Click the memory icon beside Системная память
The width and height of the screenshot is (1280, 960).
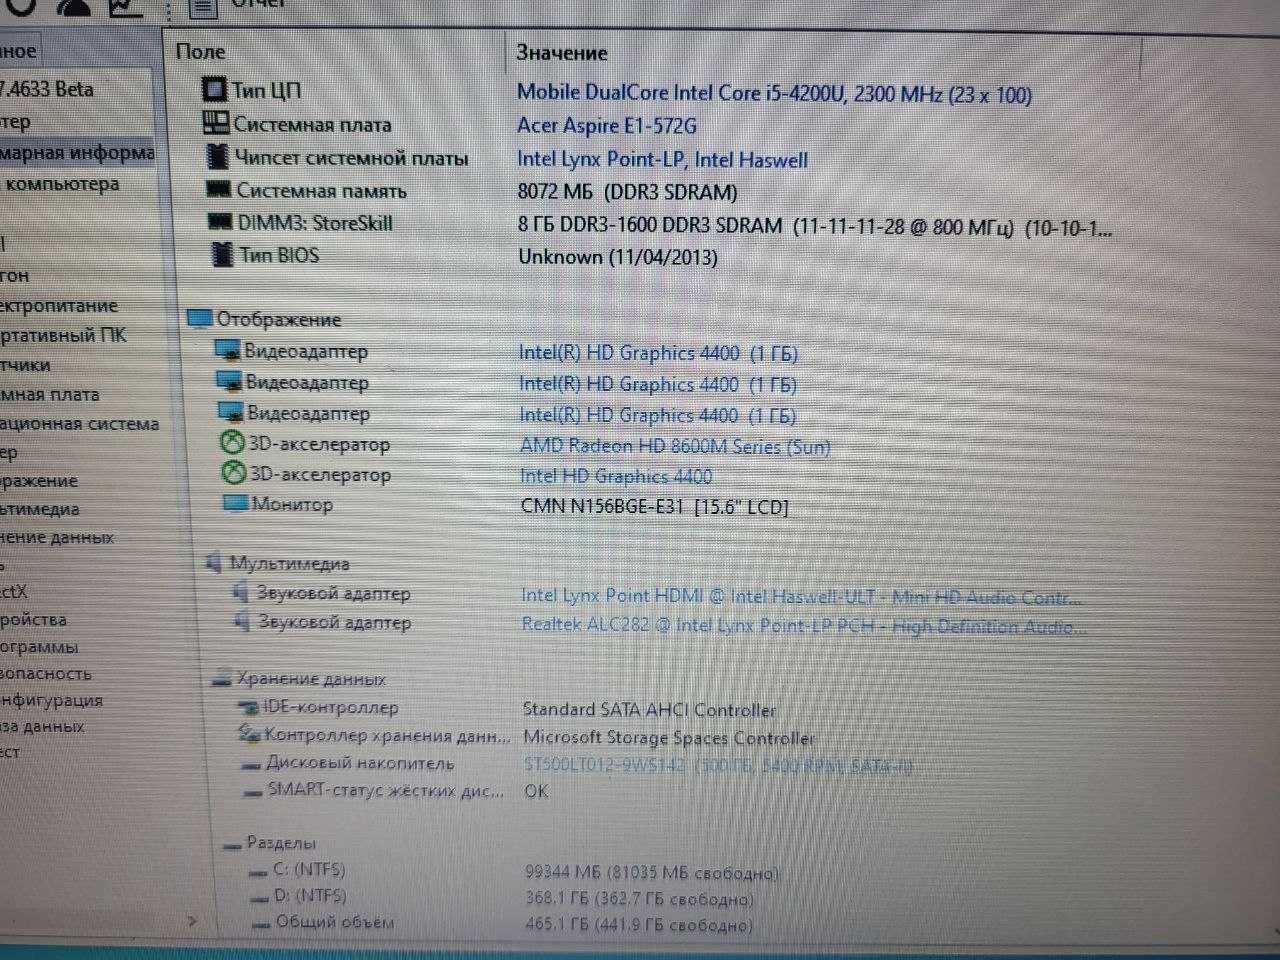point(218,189)
